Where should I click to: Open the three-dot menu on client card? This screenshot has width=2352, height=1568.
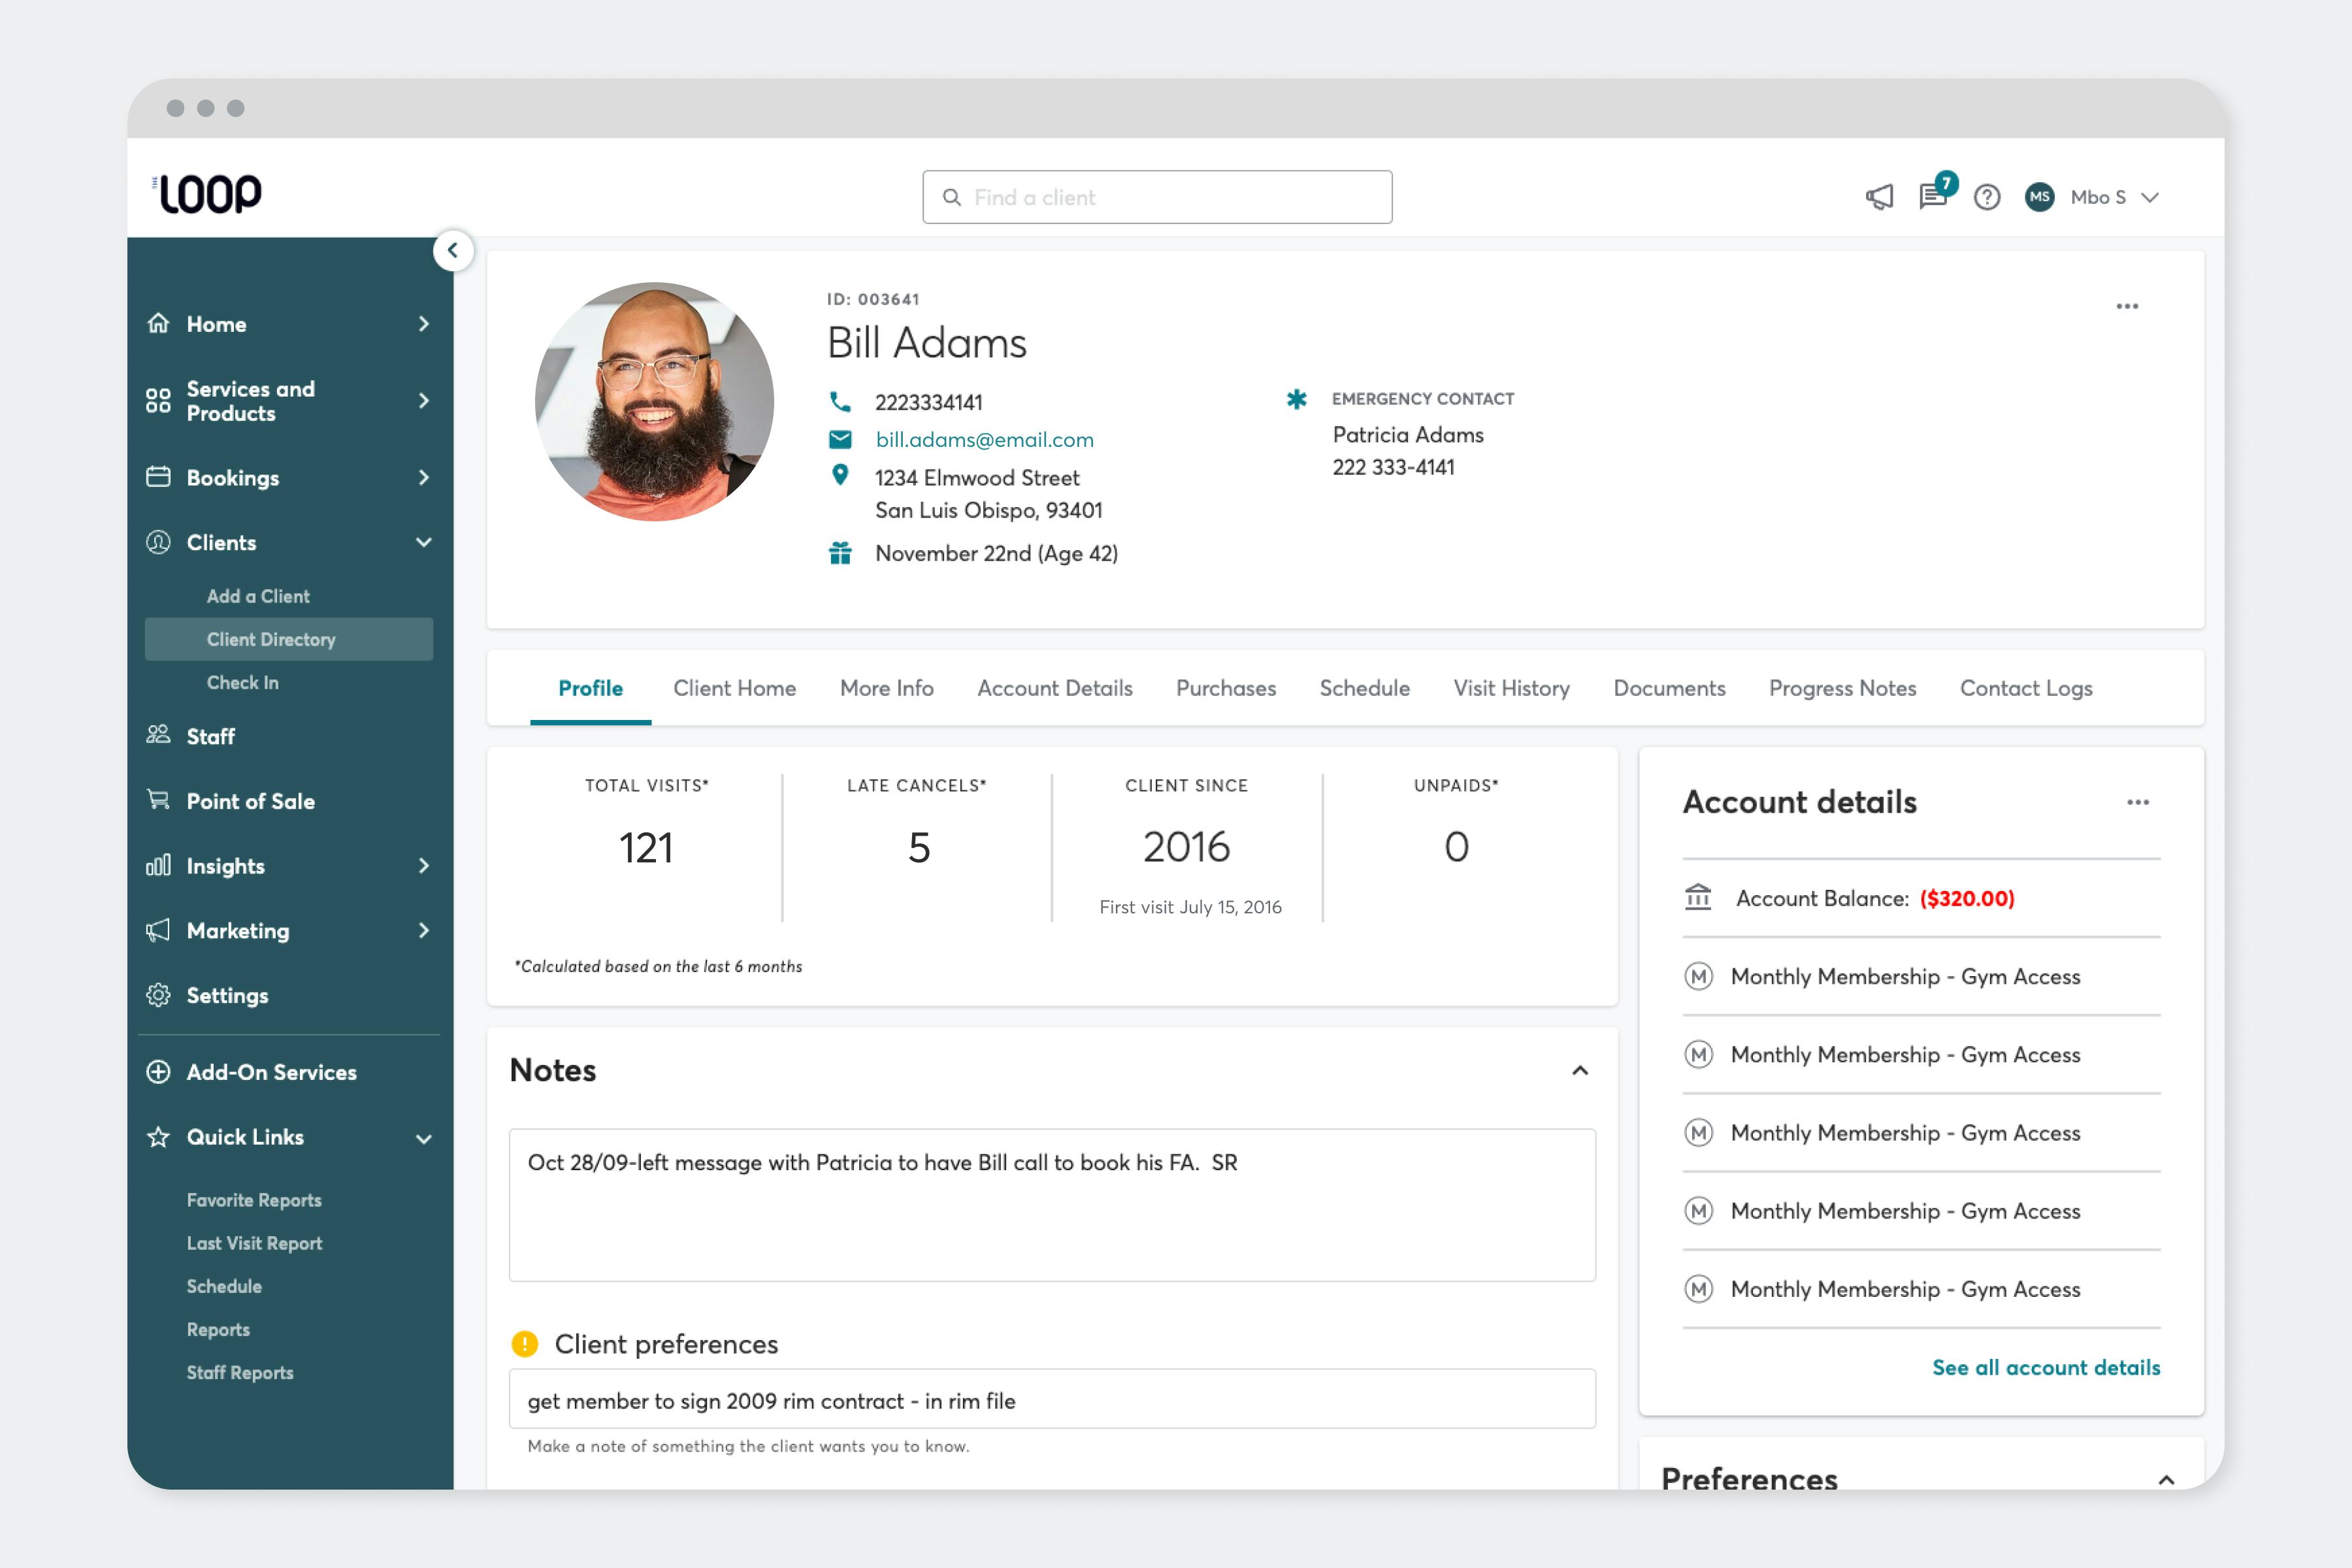point(2127,306)
